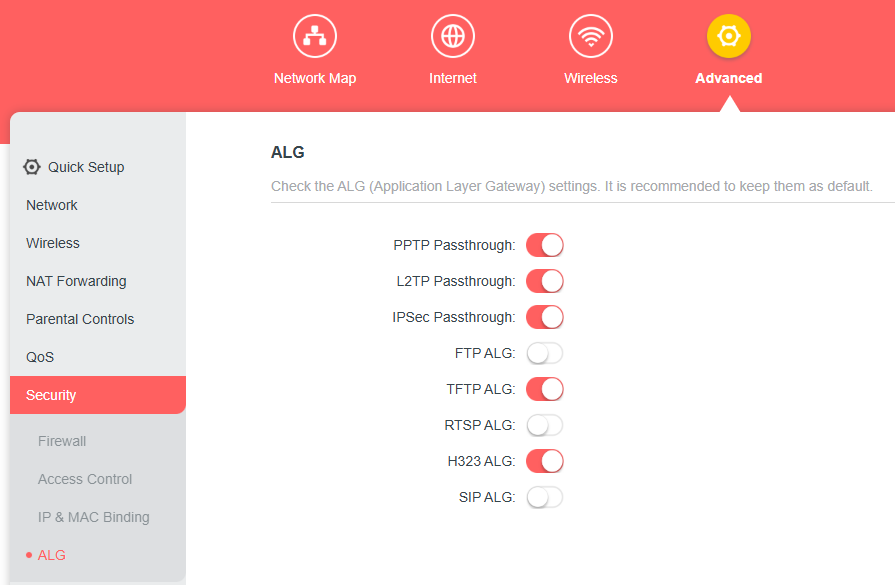Click the Quick Setup gear icon
Viewport: 895px width, 585px height.
point(31,167)
